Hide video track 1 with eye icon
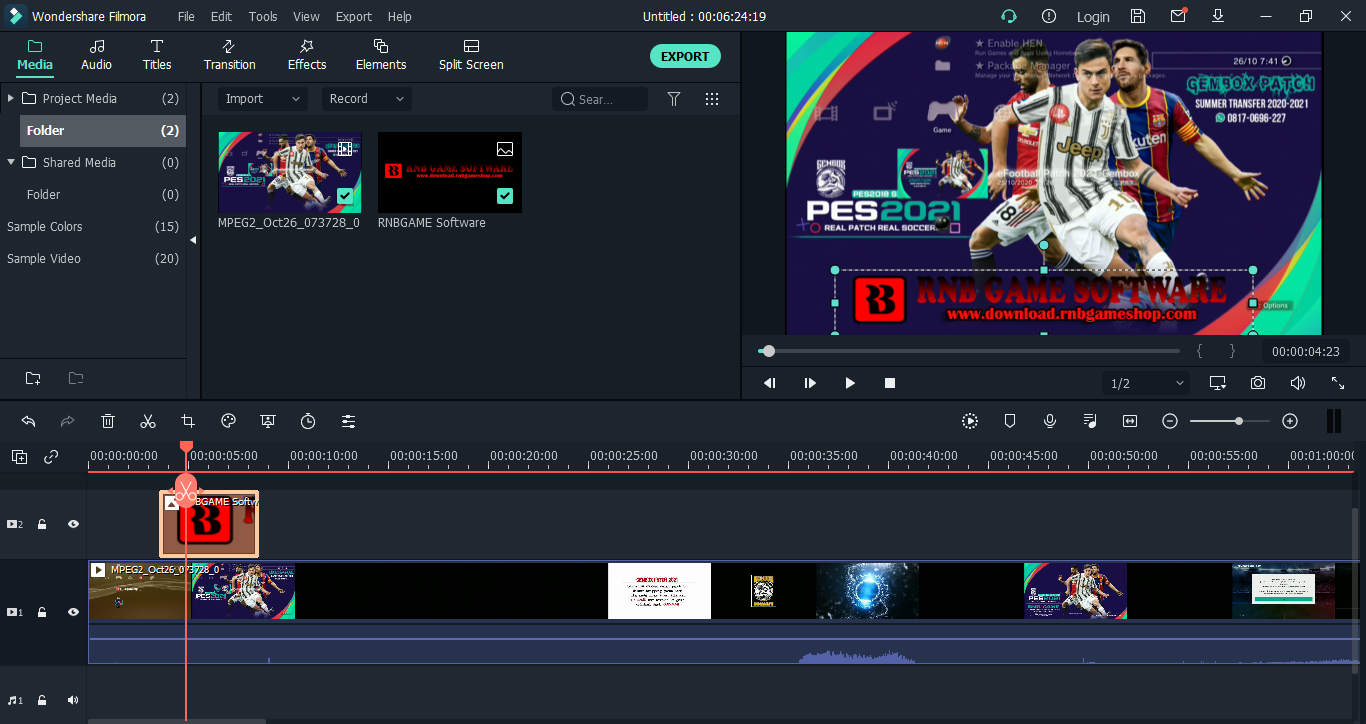Screen dimensions: 1366x724 coord(73,612)
